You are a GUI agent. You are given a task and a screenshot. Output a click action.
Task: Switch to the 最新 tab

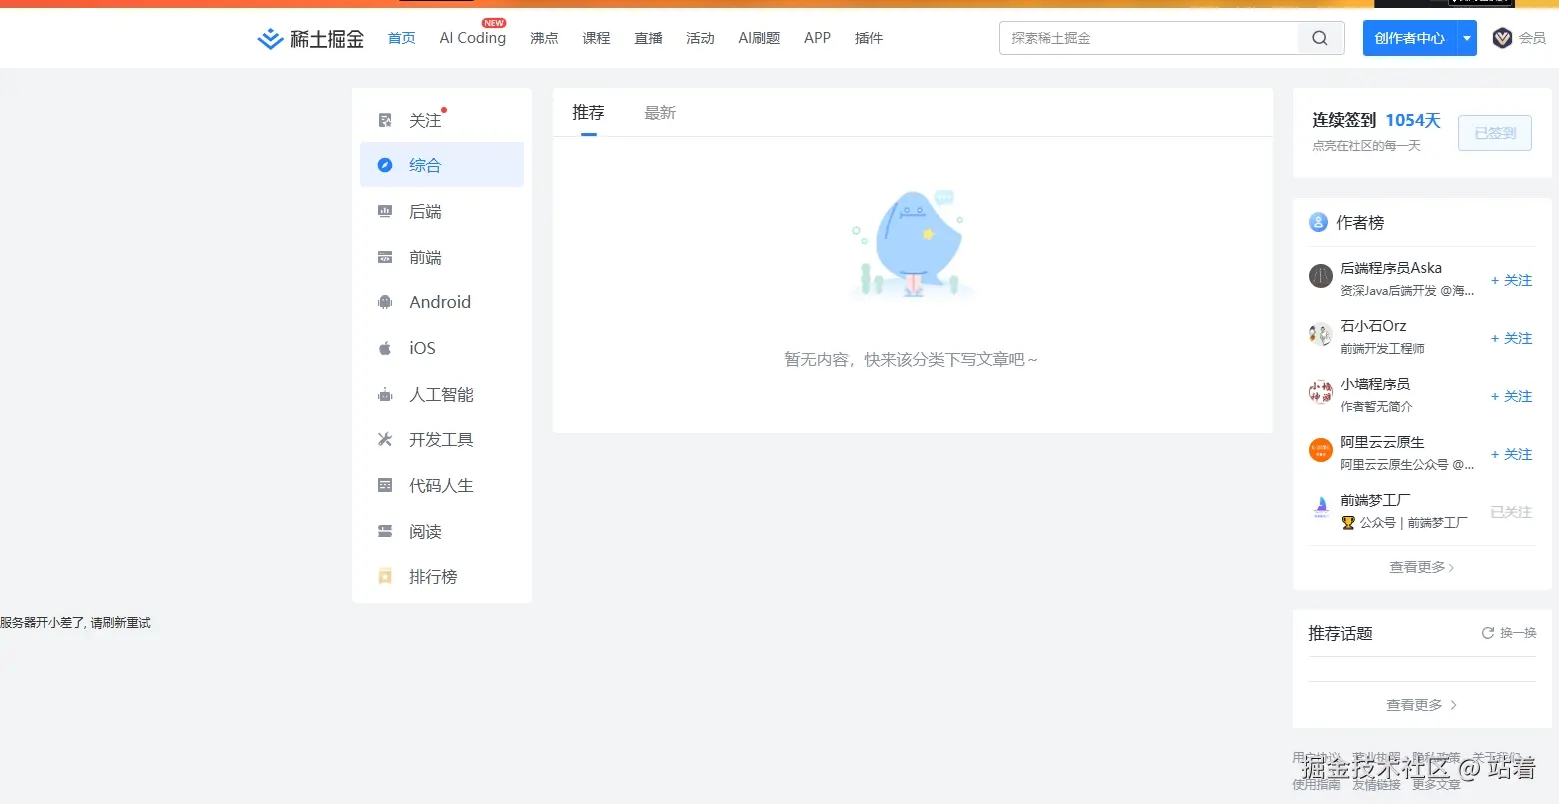(x=660, y=113)
